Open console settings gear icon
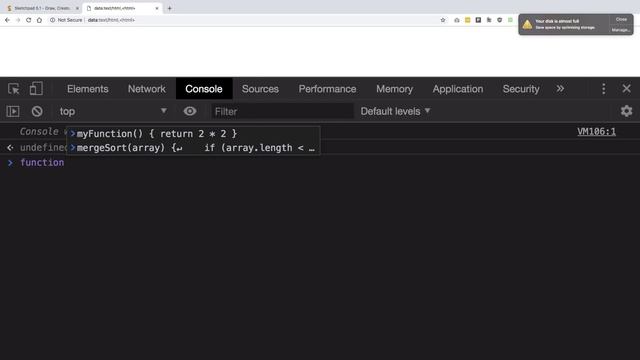This screenshot has height=360, width=640. pos(627,111)
